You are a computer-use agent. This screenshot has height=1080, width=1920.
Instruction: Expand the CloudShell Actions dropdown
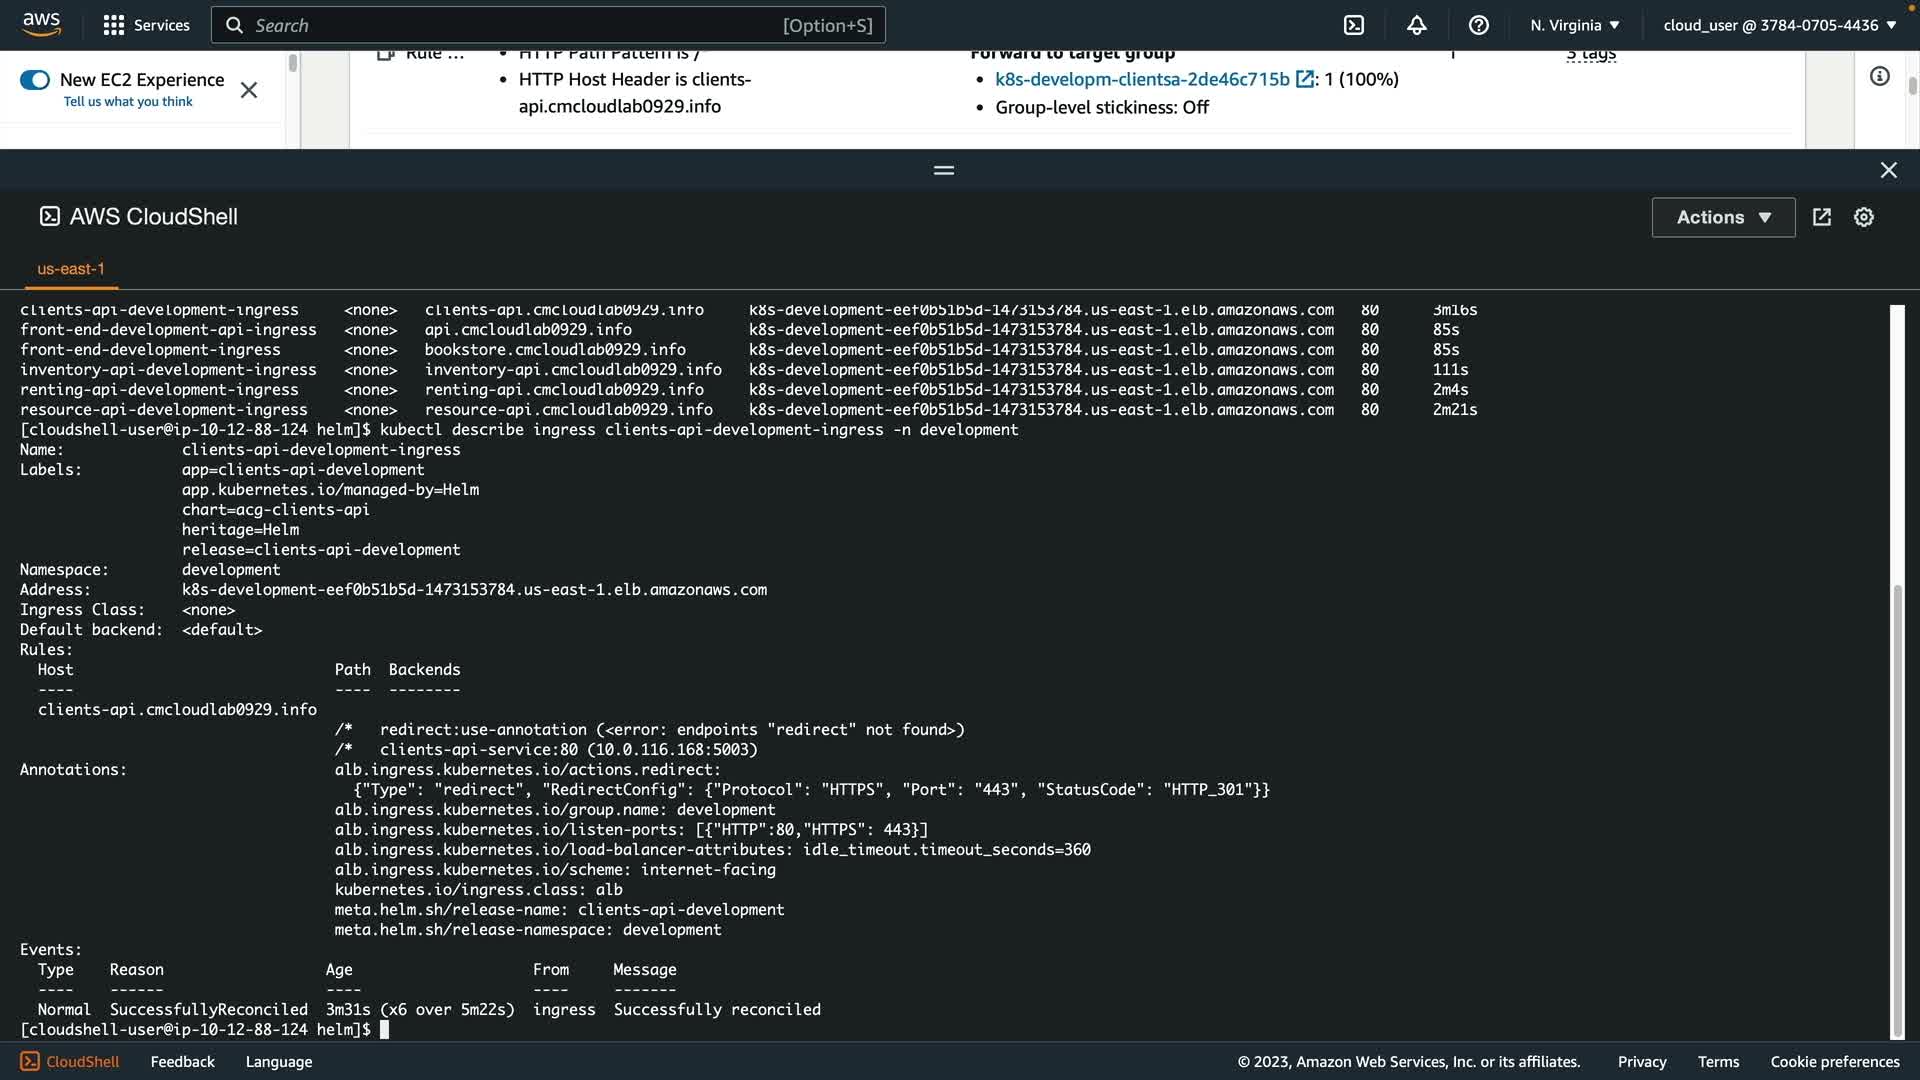pyautogui.click(x=1722, y=217)
